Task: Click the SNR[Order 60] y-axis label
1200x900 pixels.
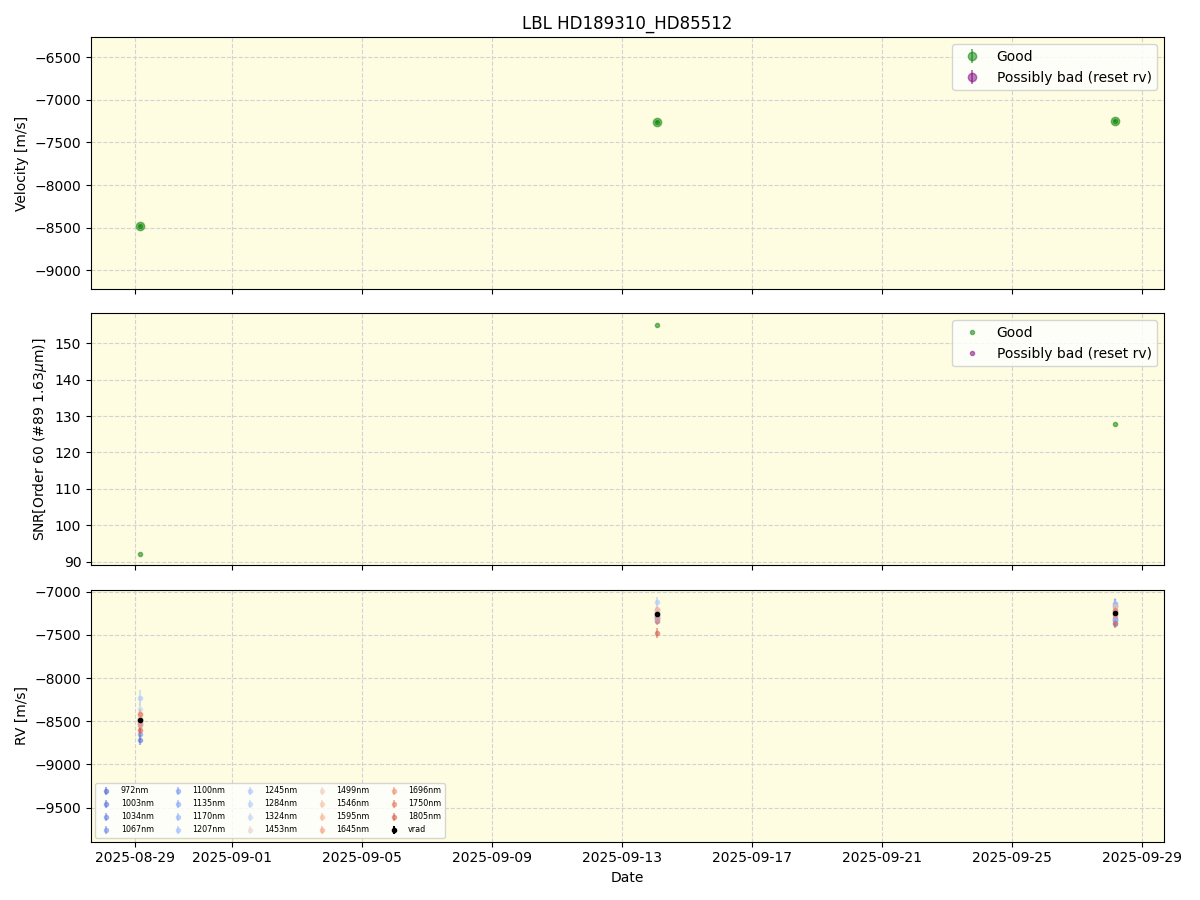Action: pos(39,439)
